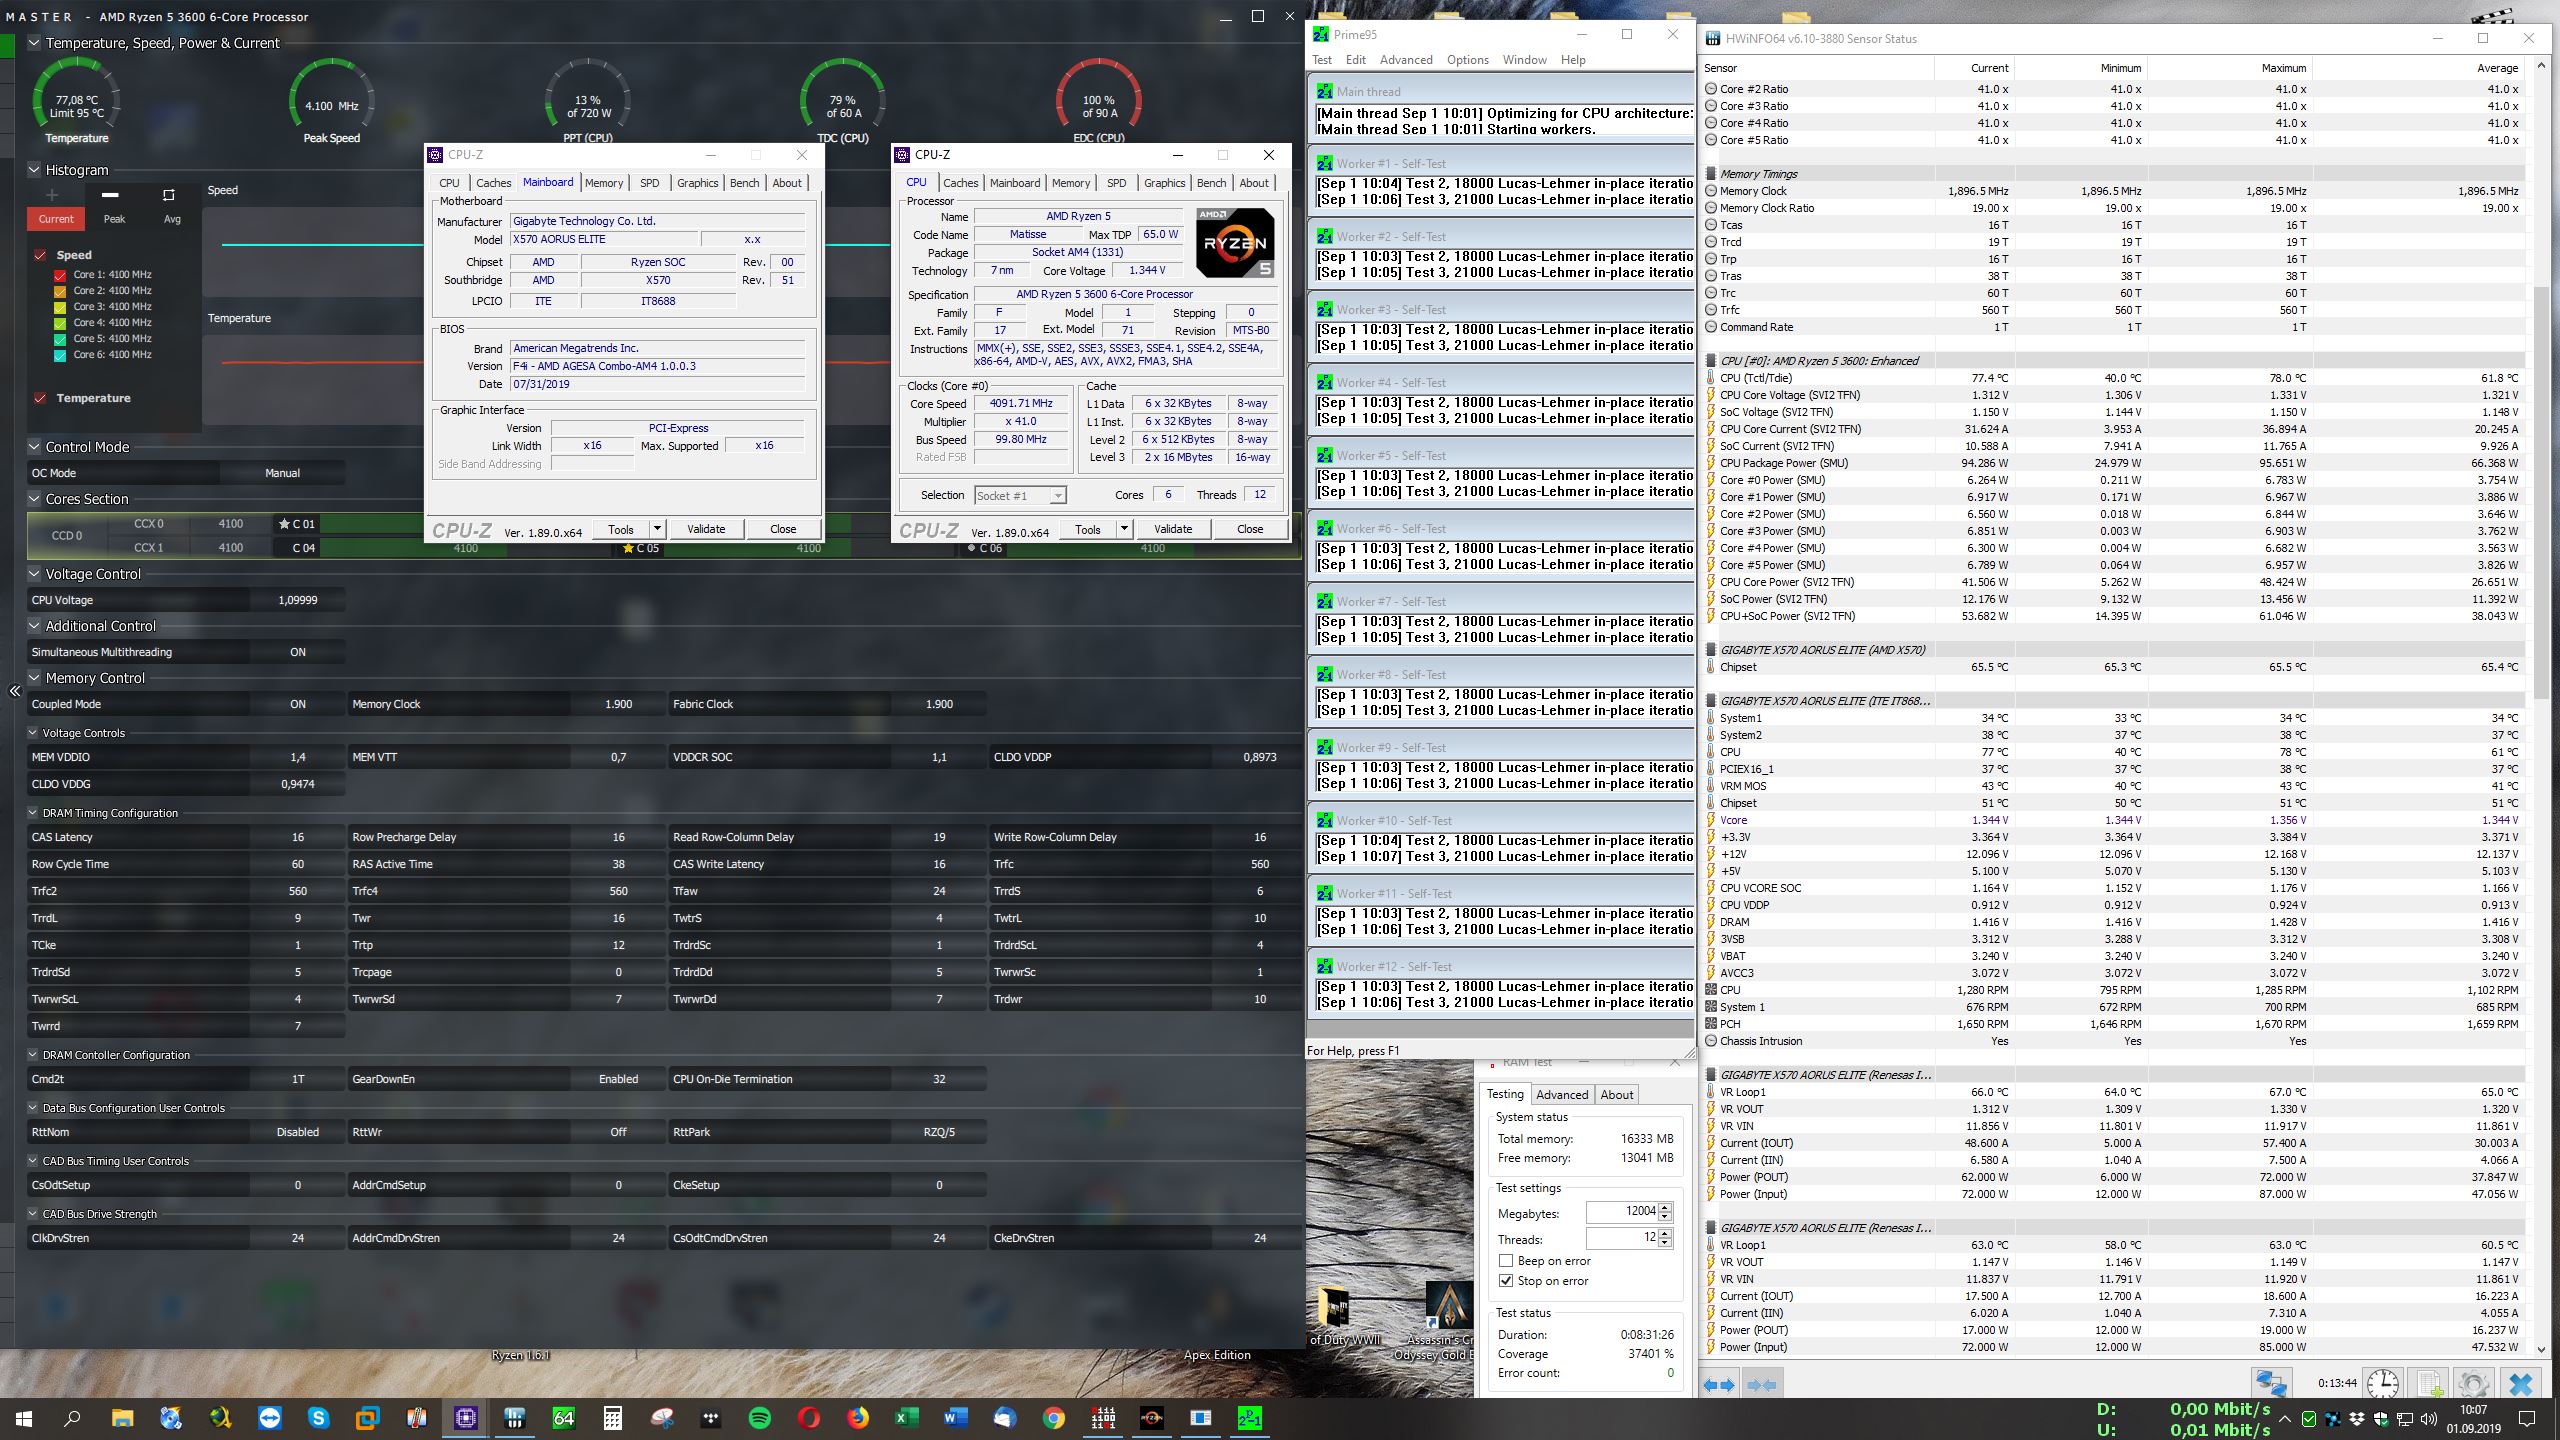Screen dimensions: 2560x1440
Task: Collapse the Voltage Control section
Action: click(x=34, y=574)
